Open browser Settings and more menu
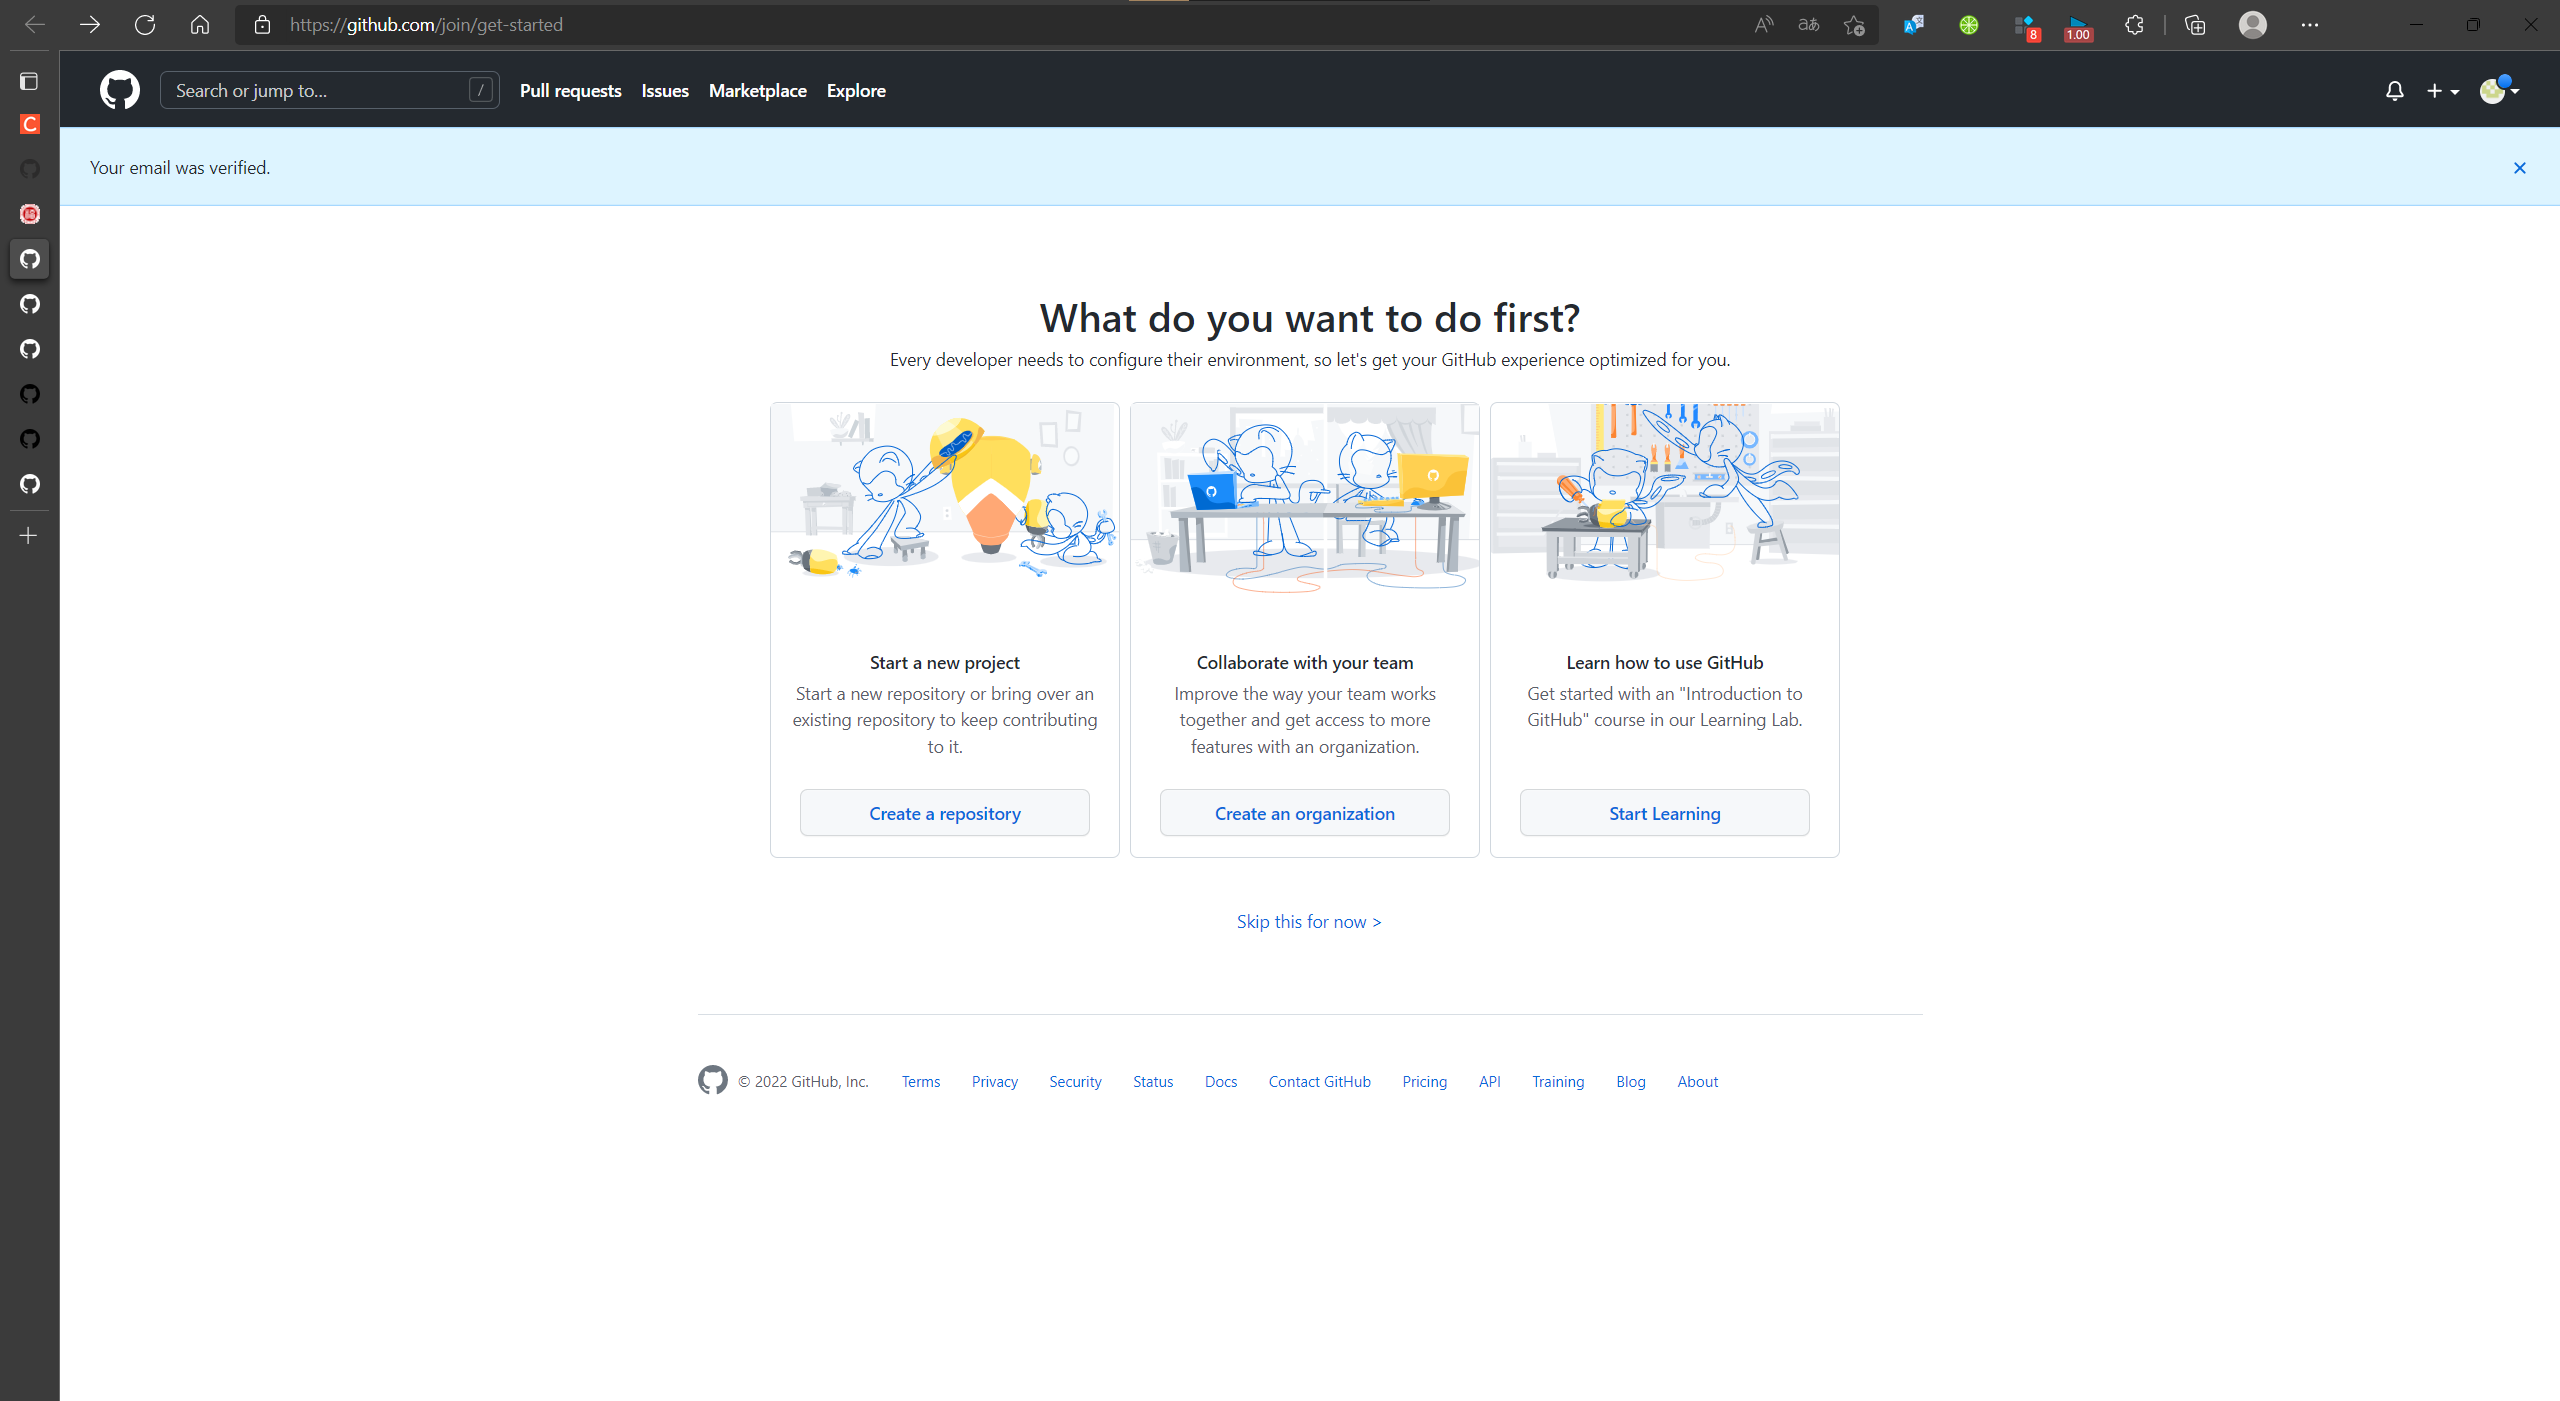2560x1401 pixels. pyautogui.click(x=2309, y=25)
